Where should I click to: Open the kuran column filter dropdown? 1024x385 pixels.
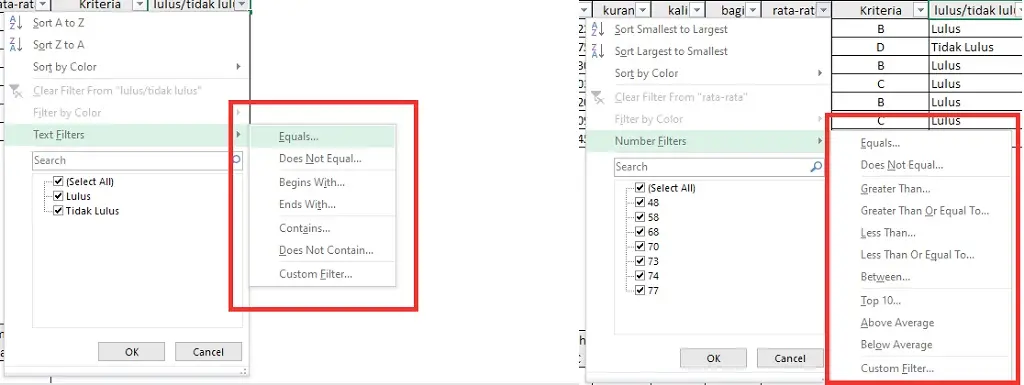tap(643, 10)
